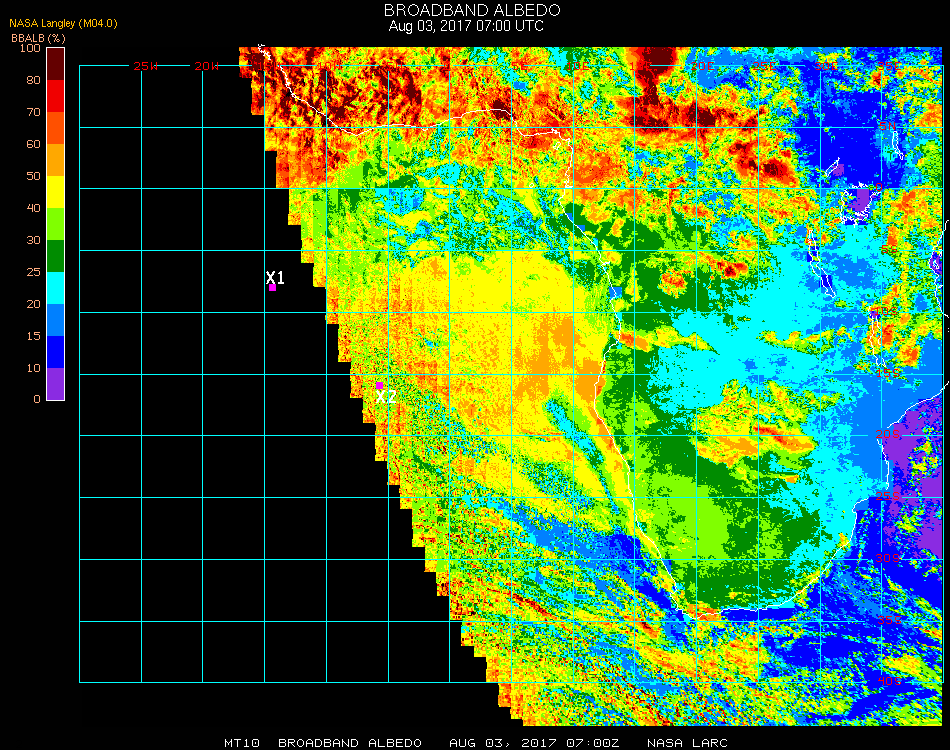Click the magenta X2 marker square

[379, 386]
